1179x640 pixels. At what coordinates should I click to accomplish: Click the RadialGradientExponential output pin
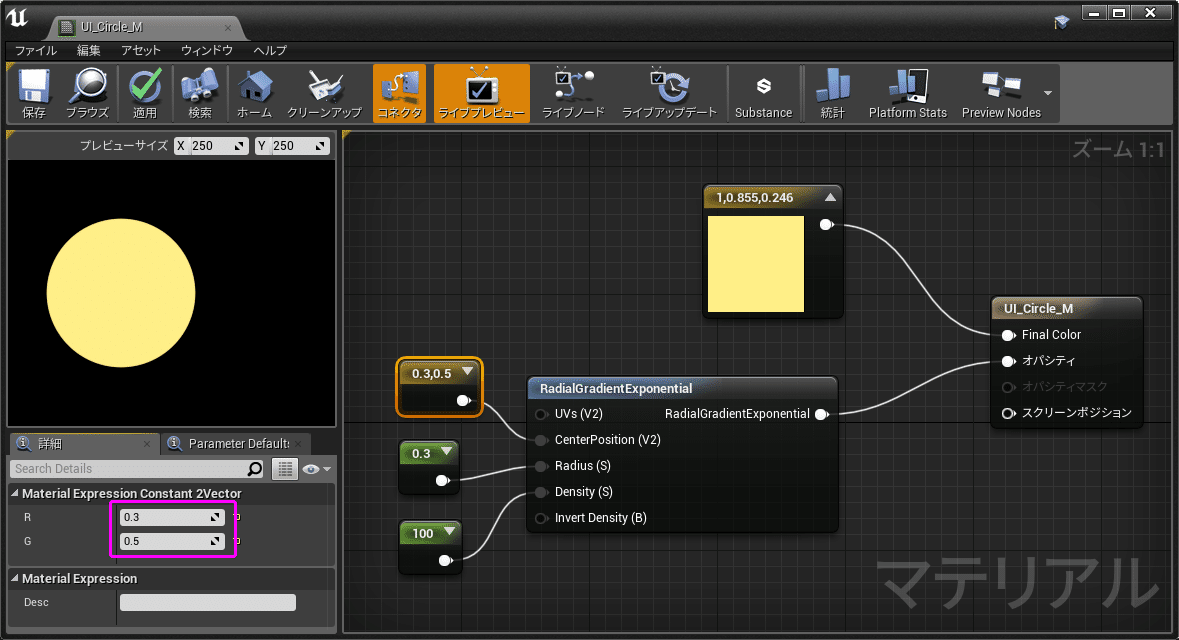822,414
